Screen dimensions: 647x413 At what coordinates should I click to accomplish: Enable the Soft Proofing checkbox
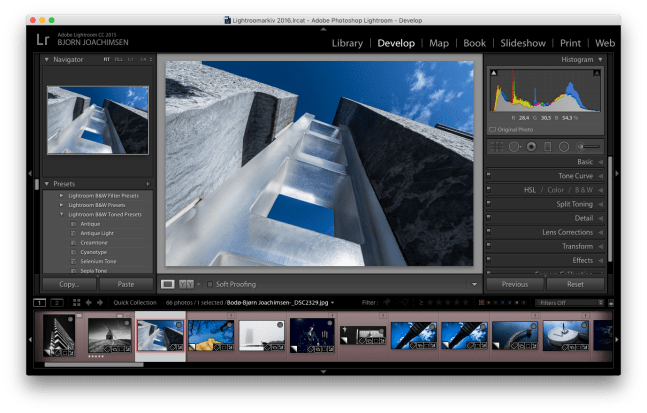pyautogui.click(x=209, y=284)
